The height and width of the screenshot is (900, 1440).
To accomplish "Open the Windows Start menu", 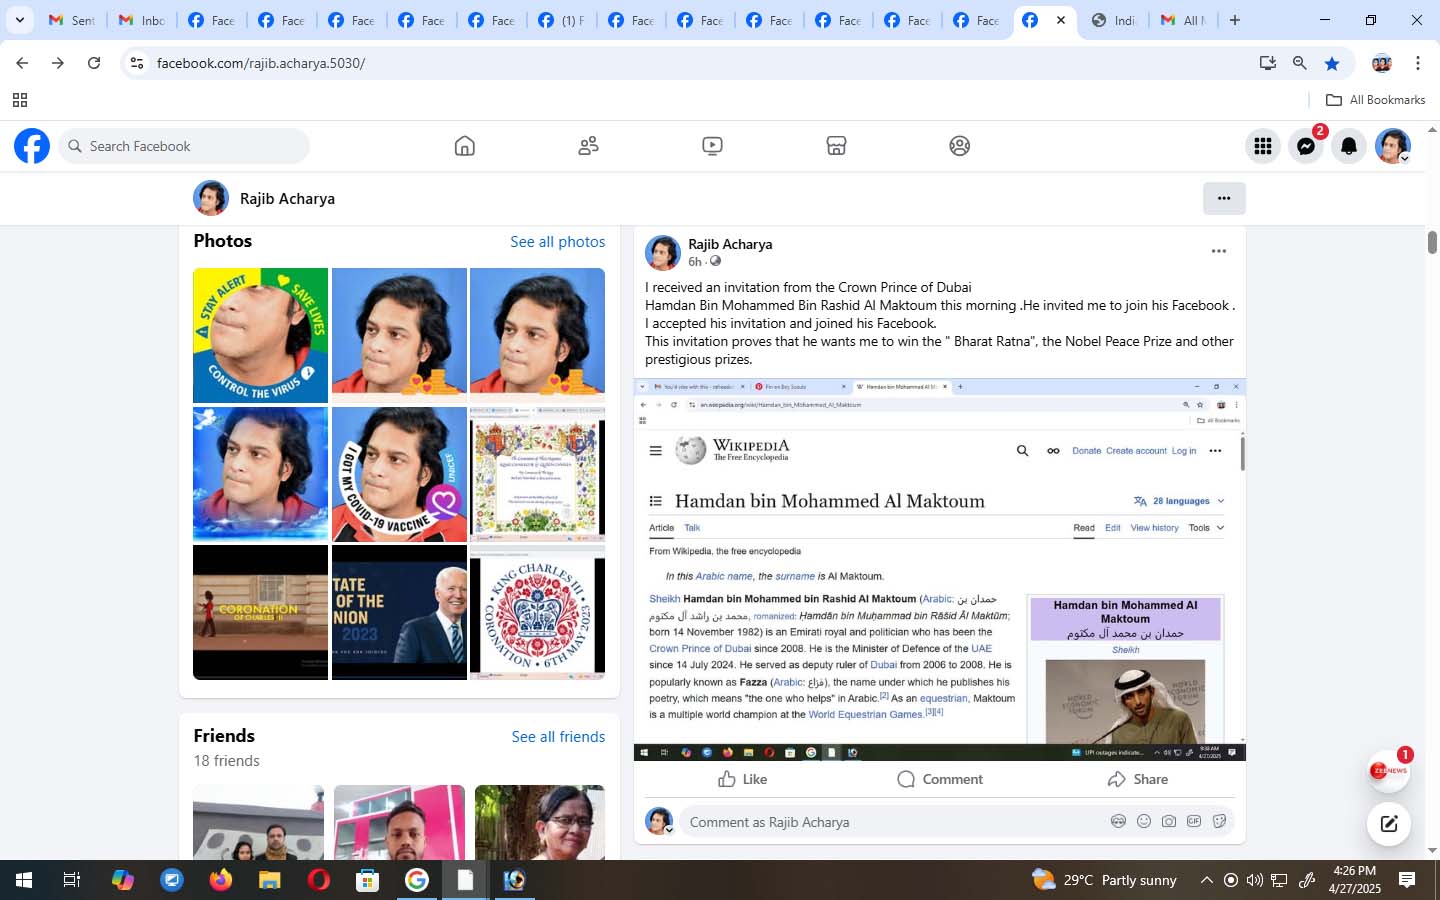I will coord(23,880).
